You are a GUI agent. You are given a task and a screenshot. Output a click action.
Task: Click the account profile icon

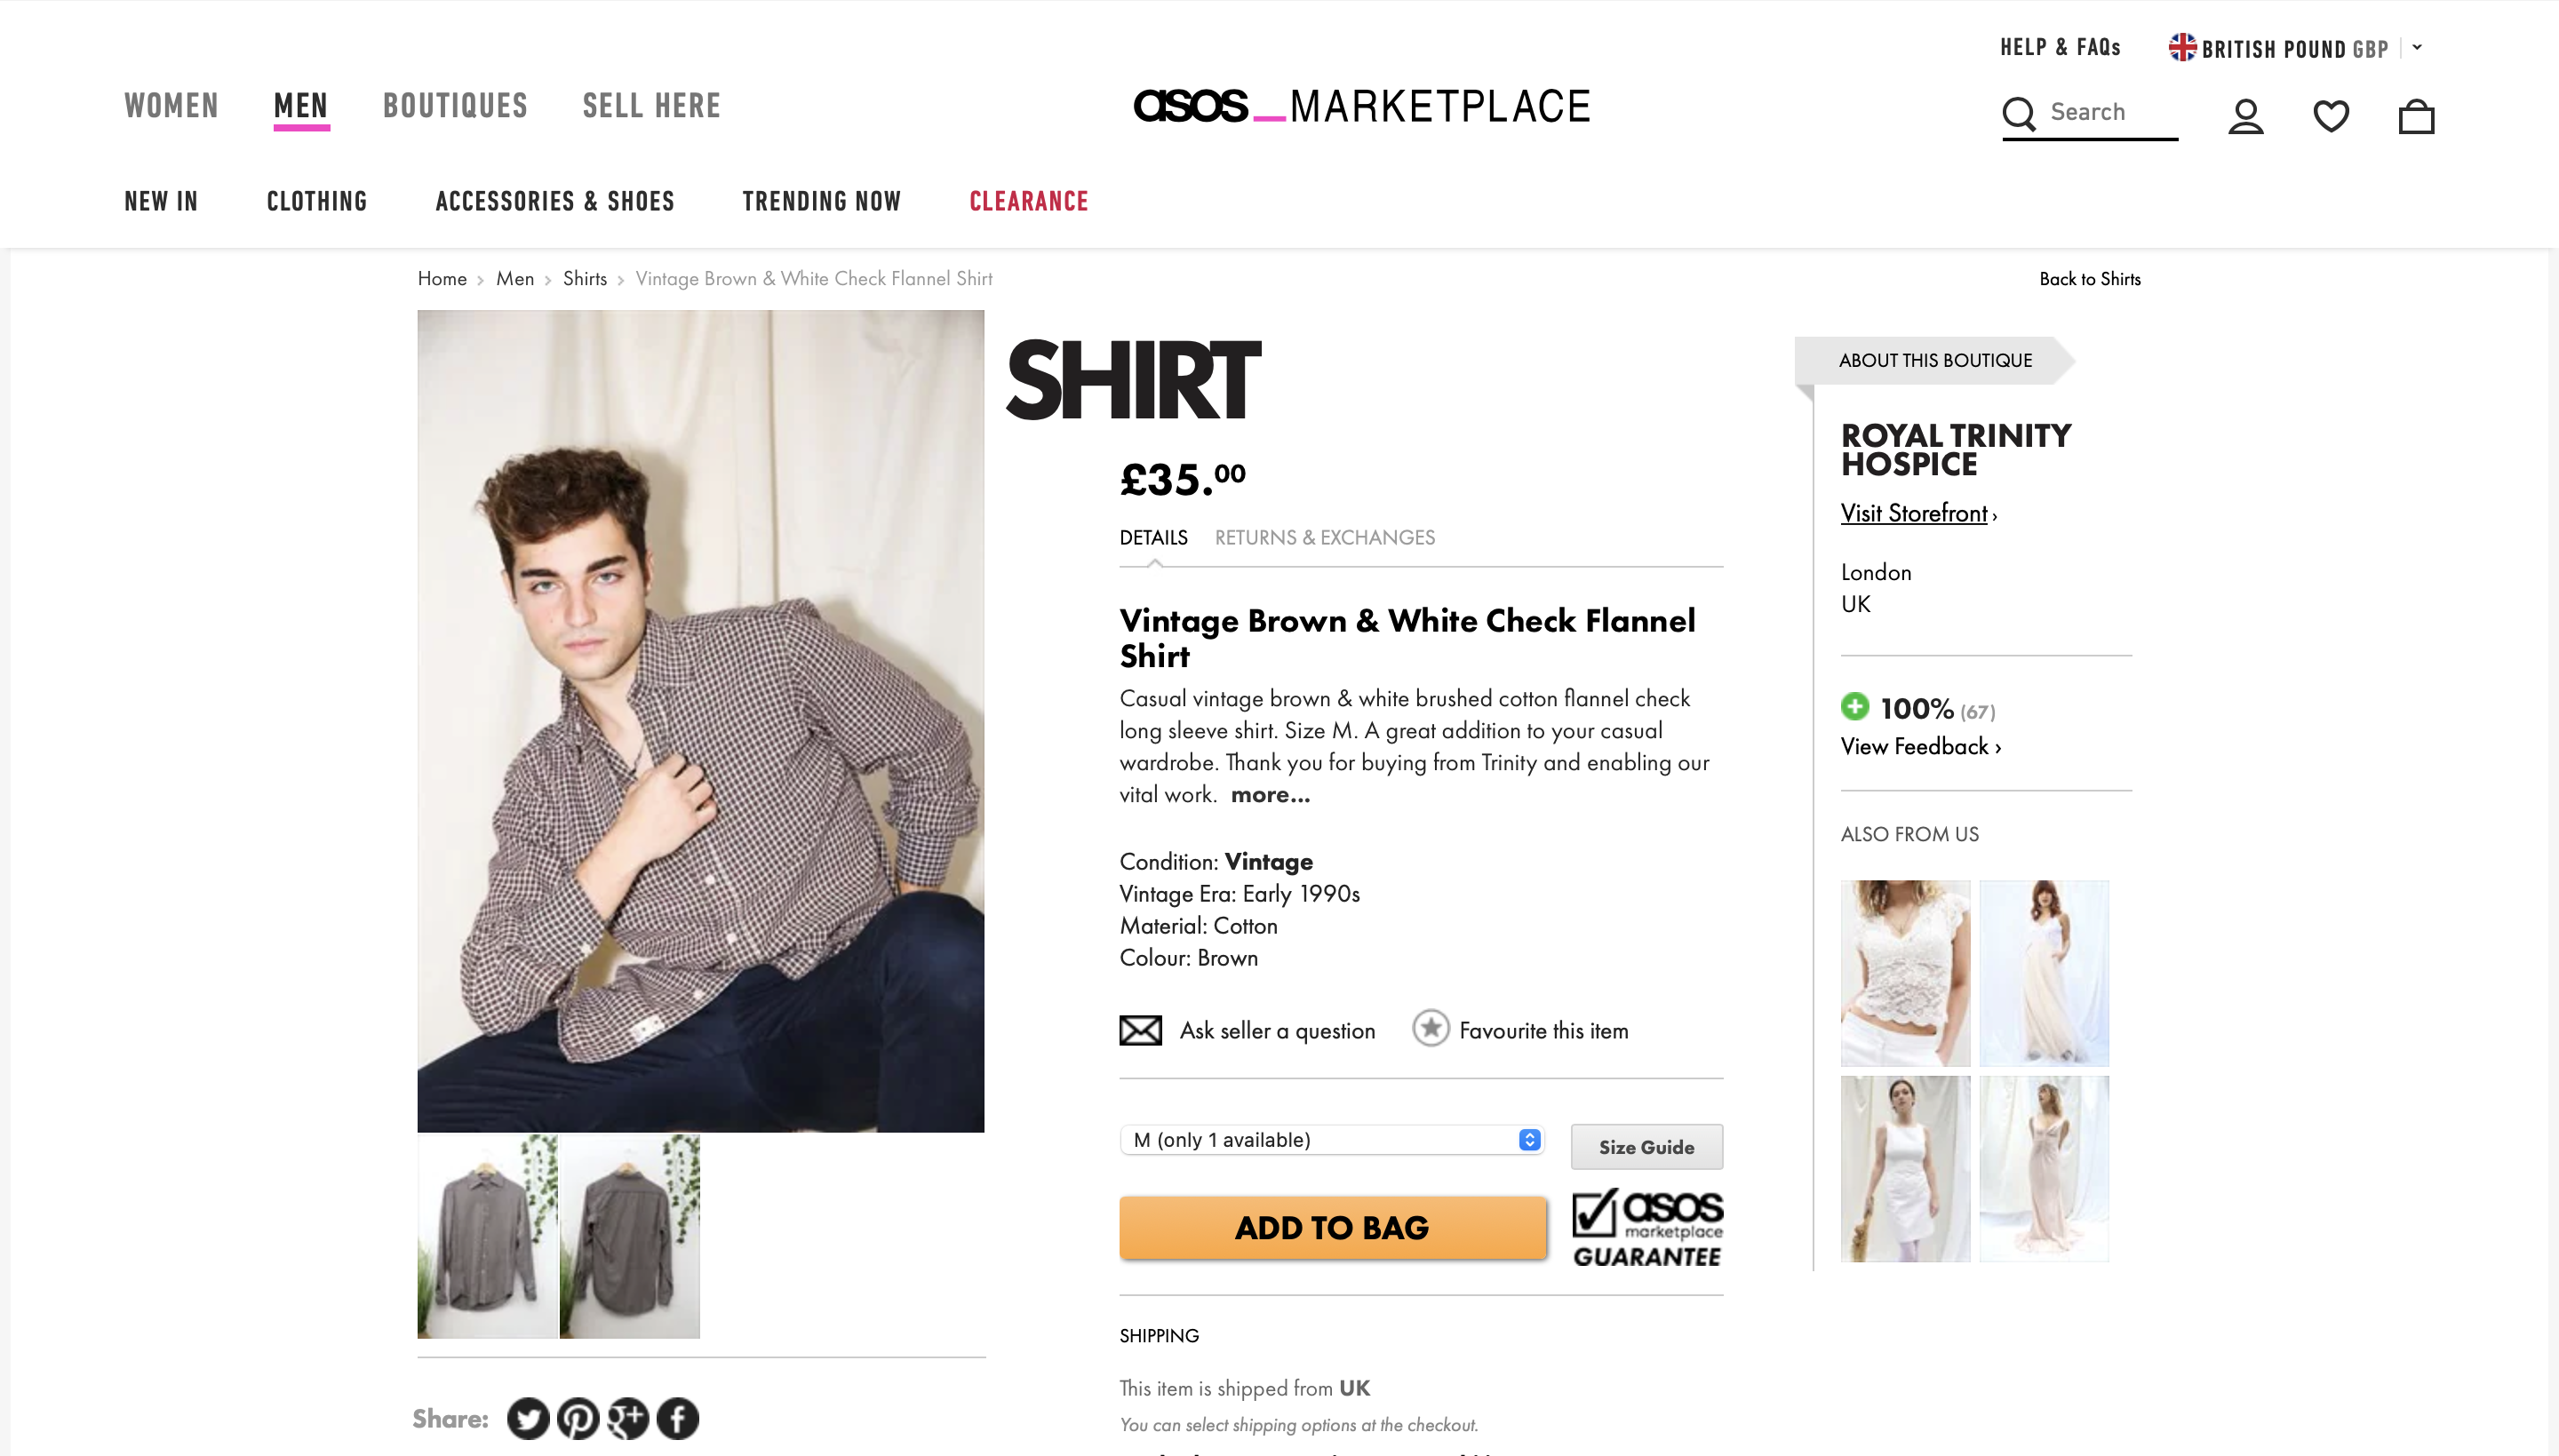pos(2245,116)
